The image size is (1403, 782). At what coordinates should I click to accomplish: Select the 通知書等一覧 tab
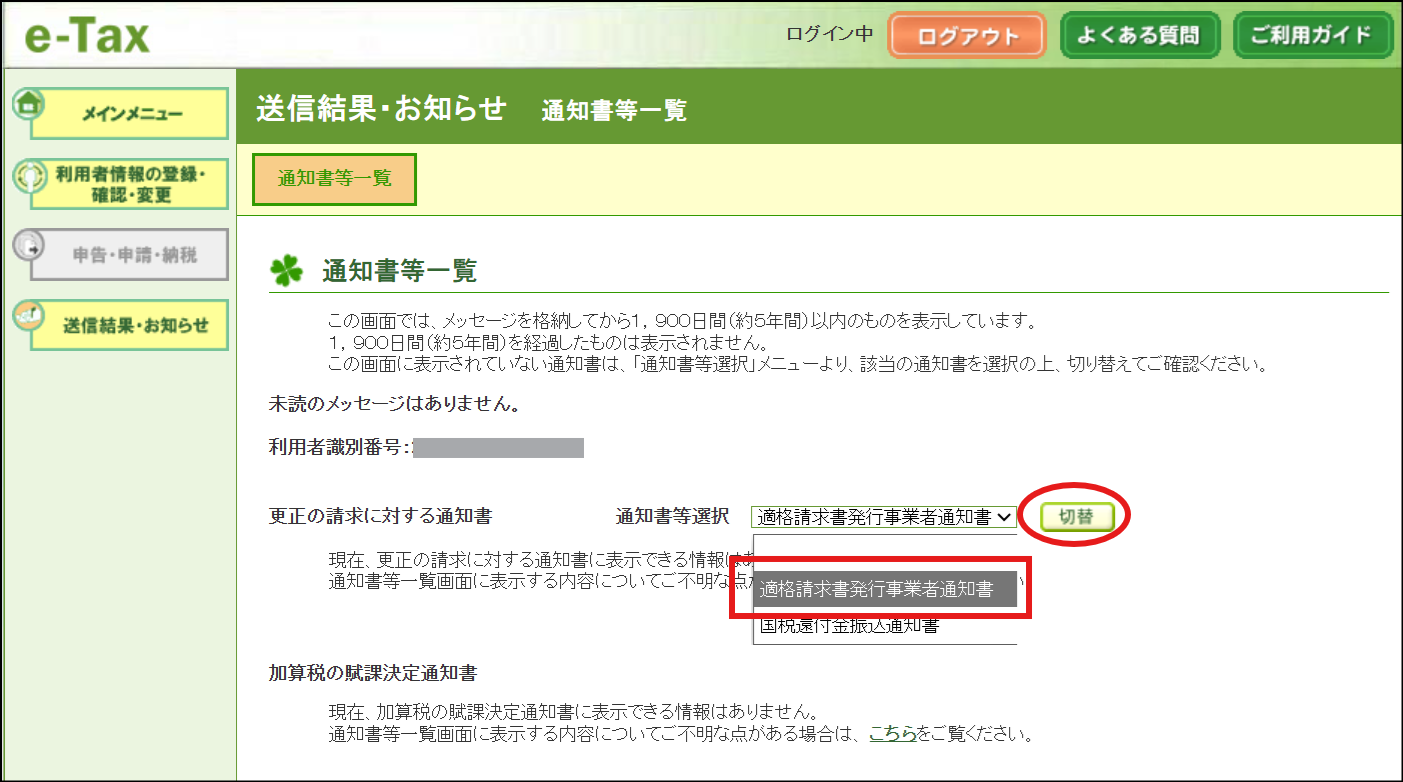pos(334,179)
